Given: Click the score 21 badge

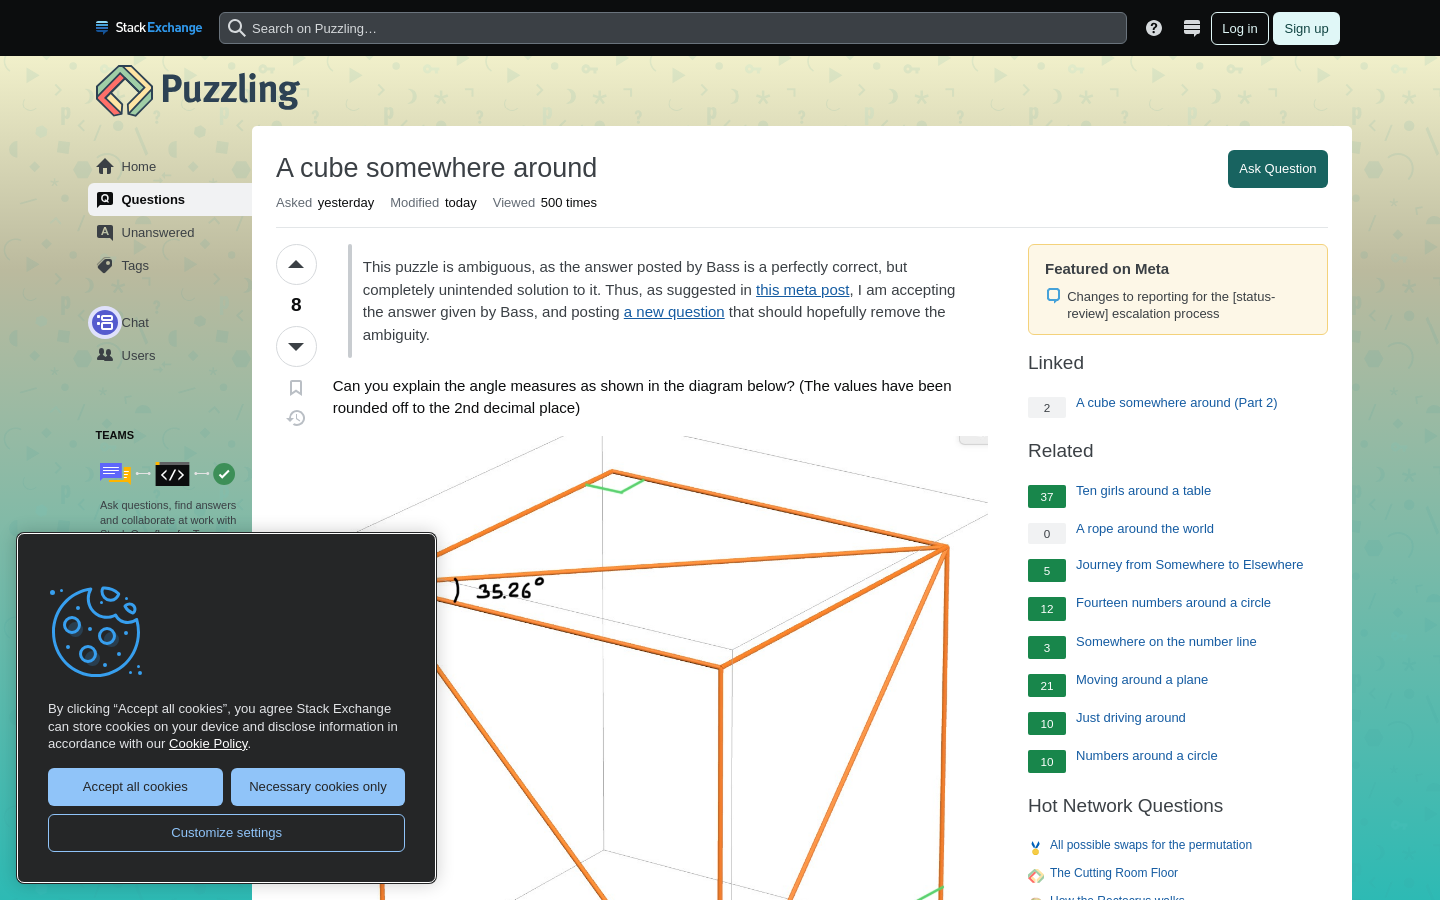Looking at the screenshot, I should [1047, 686].
